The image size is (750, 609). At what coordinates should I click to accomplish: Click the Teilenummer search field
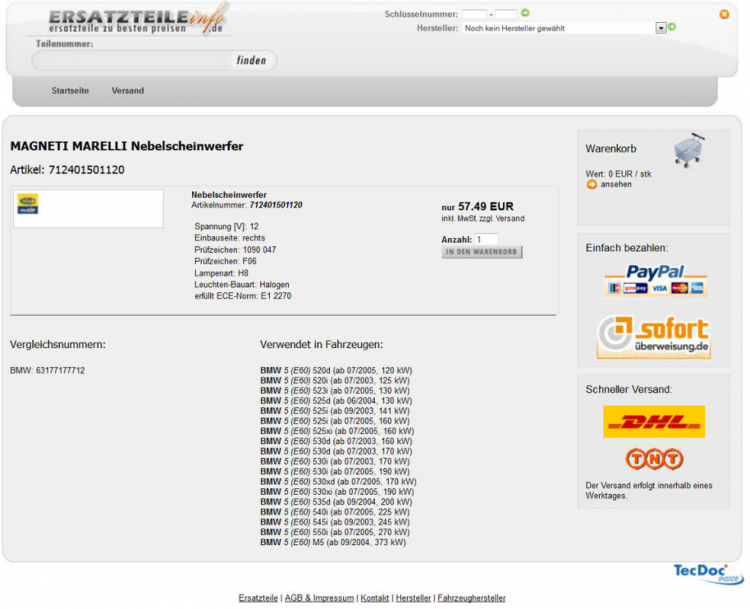pyautogui.click(x=133, y=61)
